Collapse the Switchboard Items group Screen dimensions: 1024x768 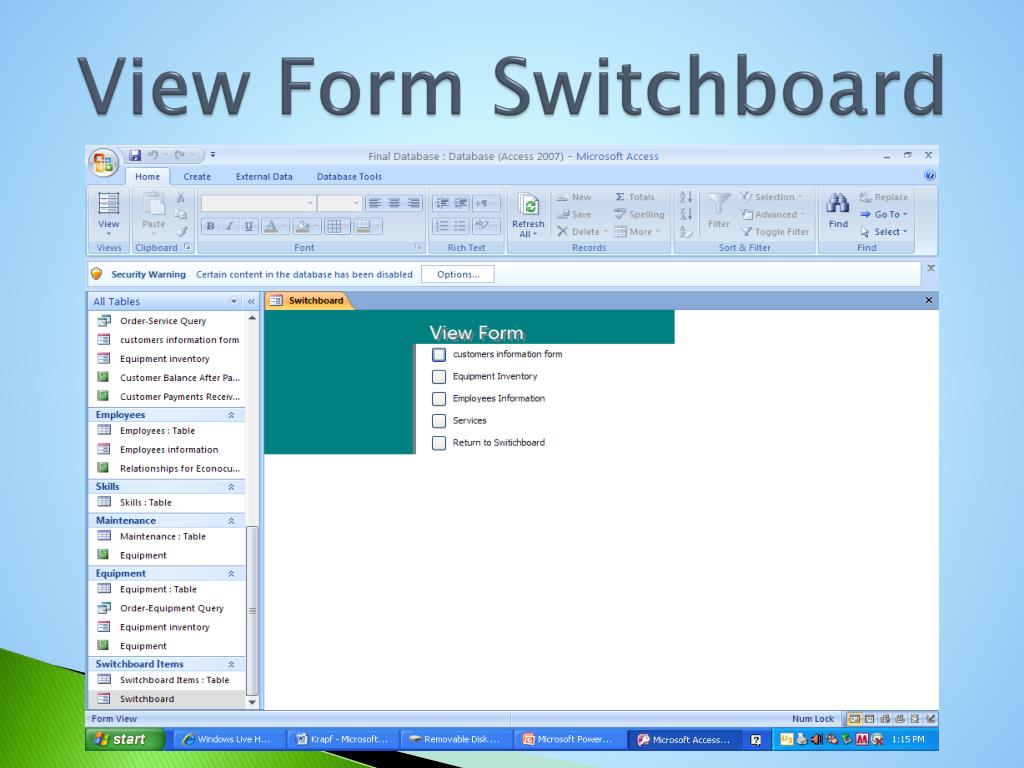231,664
